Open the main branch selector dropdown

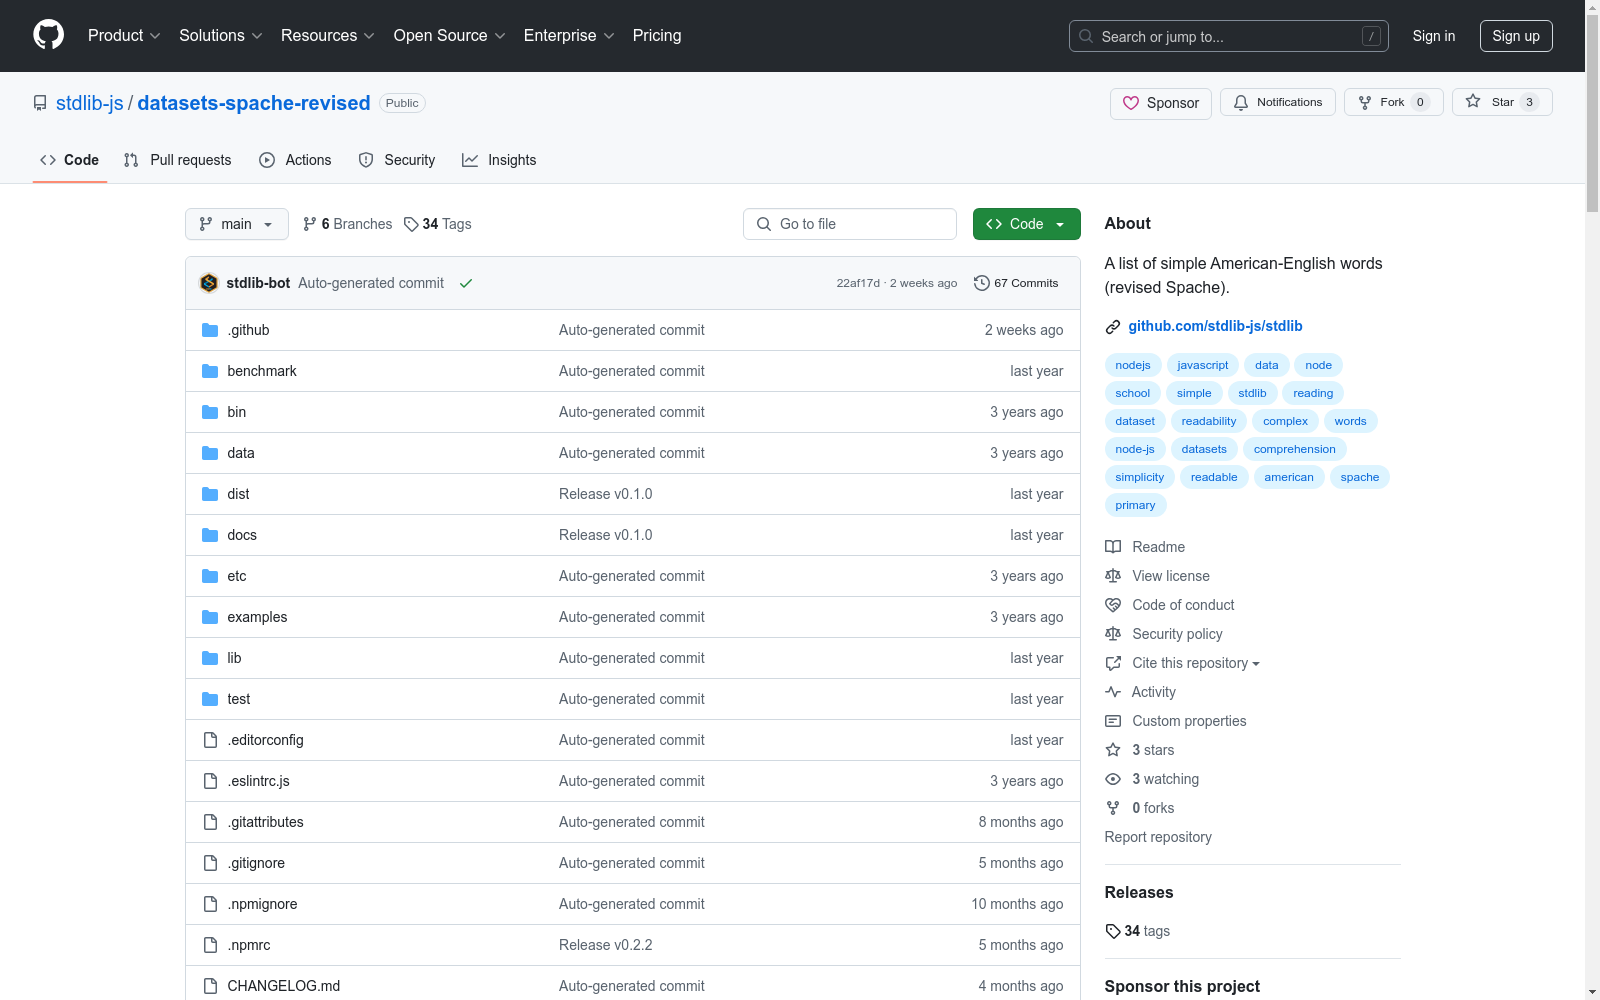(237, 224)
